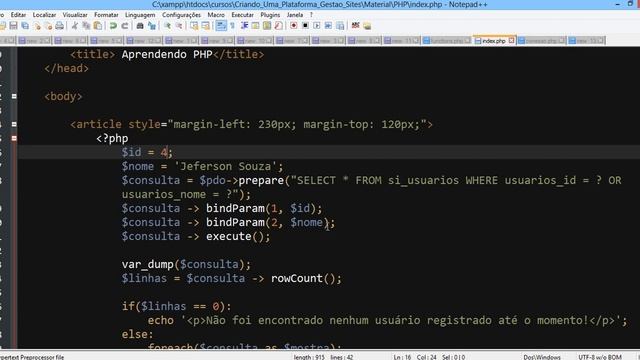640x360 pixels.
Task: Click the Save file toolbar icon
Action: click(13, 26)
